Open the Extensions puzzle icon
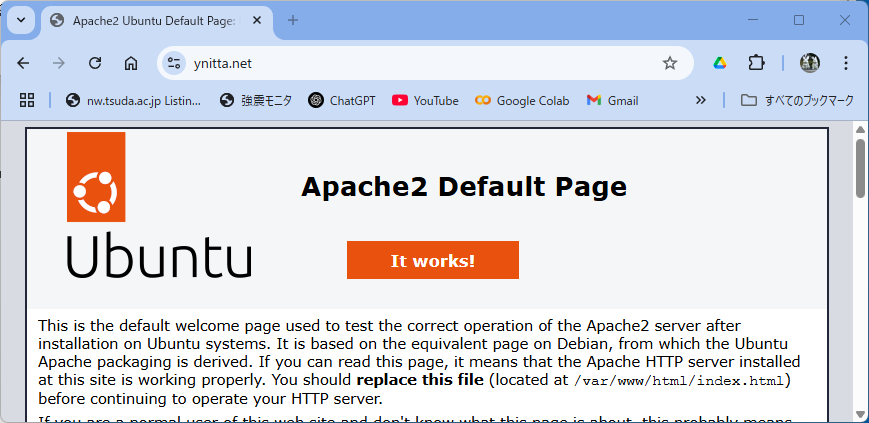This screenshot has height=423, width=869. point(756,63)
